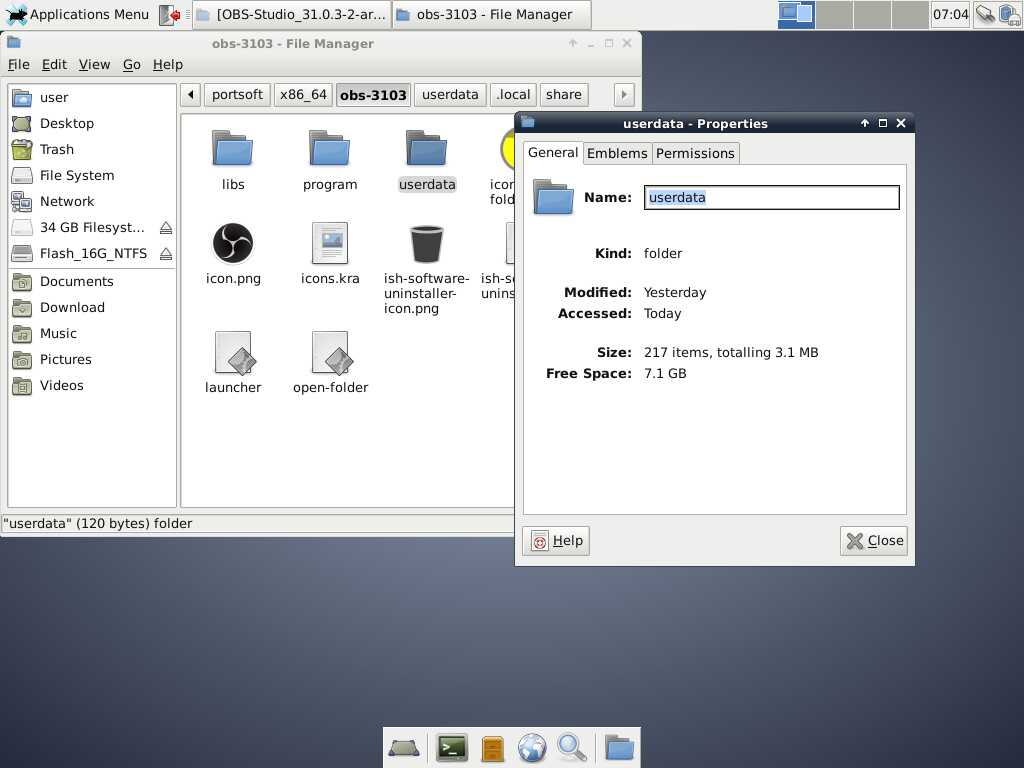Launch terminal from bottom dock
The image size is (1024, 768).
pyautogui.click(x=452, y=748)
